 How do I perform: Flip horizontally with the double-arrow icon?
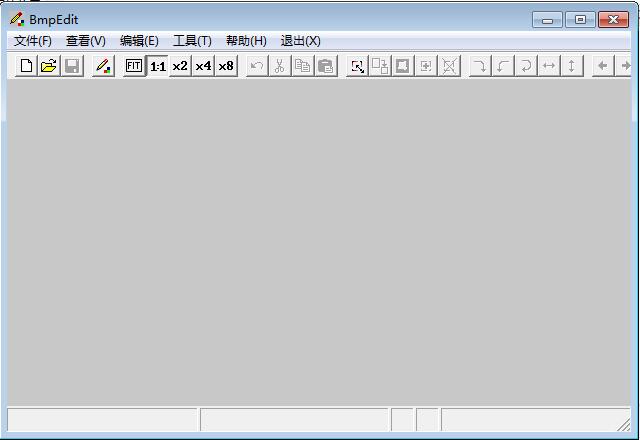pos(549,66)
